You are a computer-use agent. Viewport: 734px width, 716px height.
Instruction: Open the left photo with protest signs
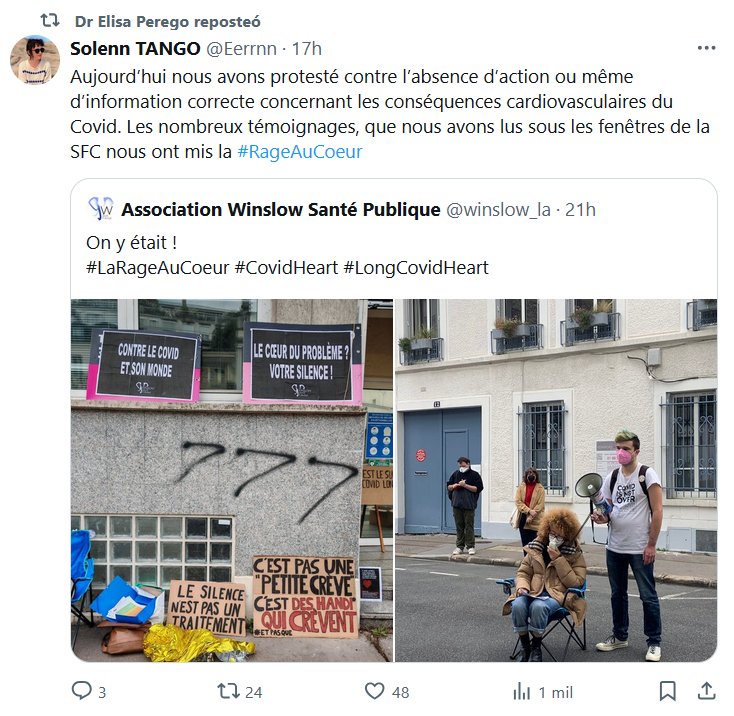coord(232,480)
